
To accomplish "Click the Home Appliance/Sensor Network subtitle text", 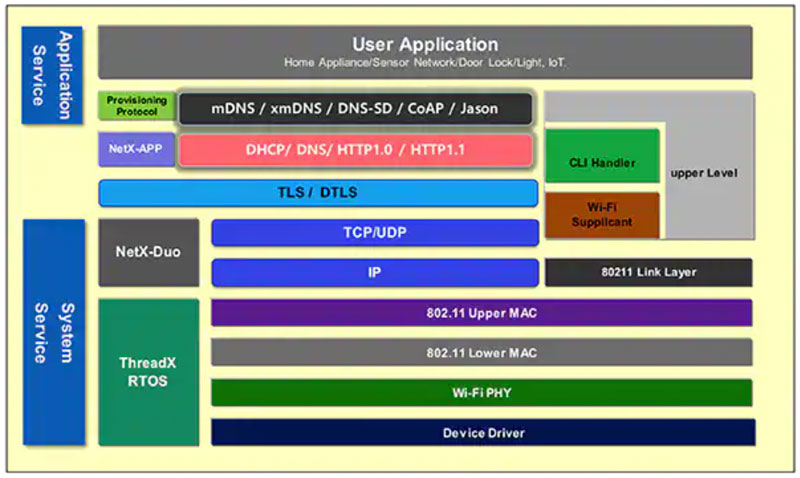I will click(425, 63).
